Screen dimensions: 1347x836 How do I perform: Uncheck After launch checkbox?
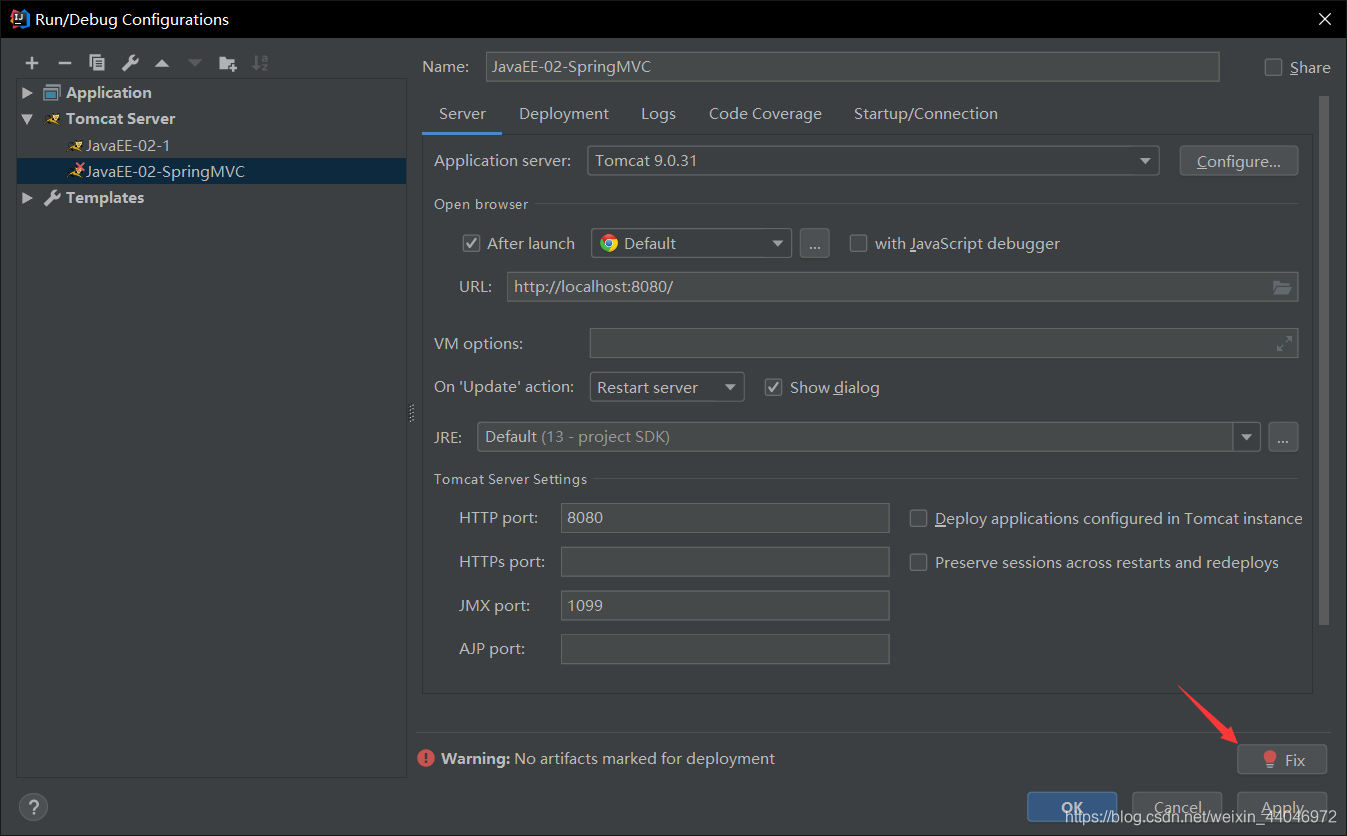(x=472, y=243)
